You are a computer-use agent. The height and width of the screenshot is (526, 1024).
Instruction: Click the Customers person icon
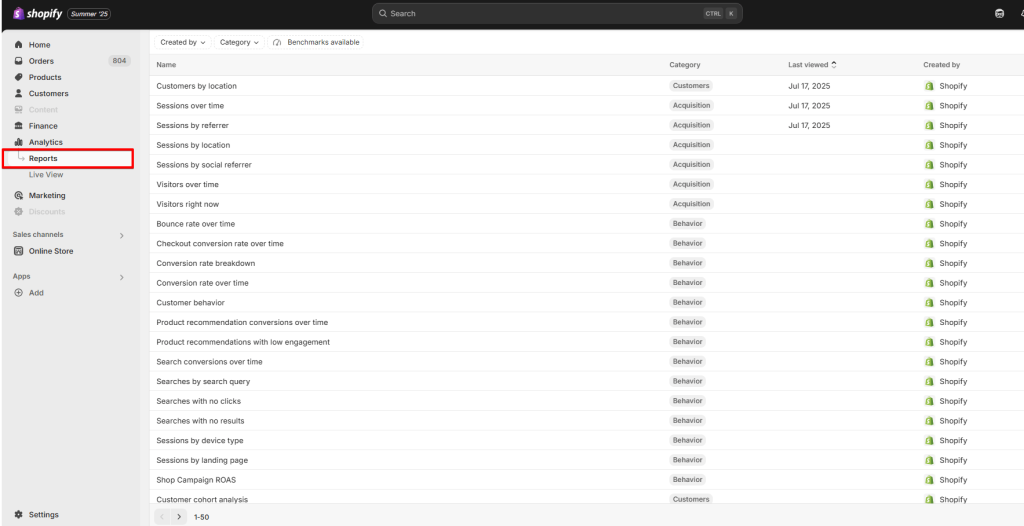[18, 93]
